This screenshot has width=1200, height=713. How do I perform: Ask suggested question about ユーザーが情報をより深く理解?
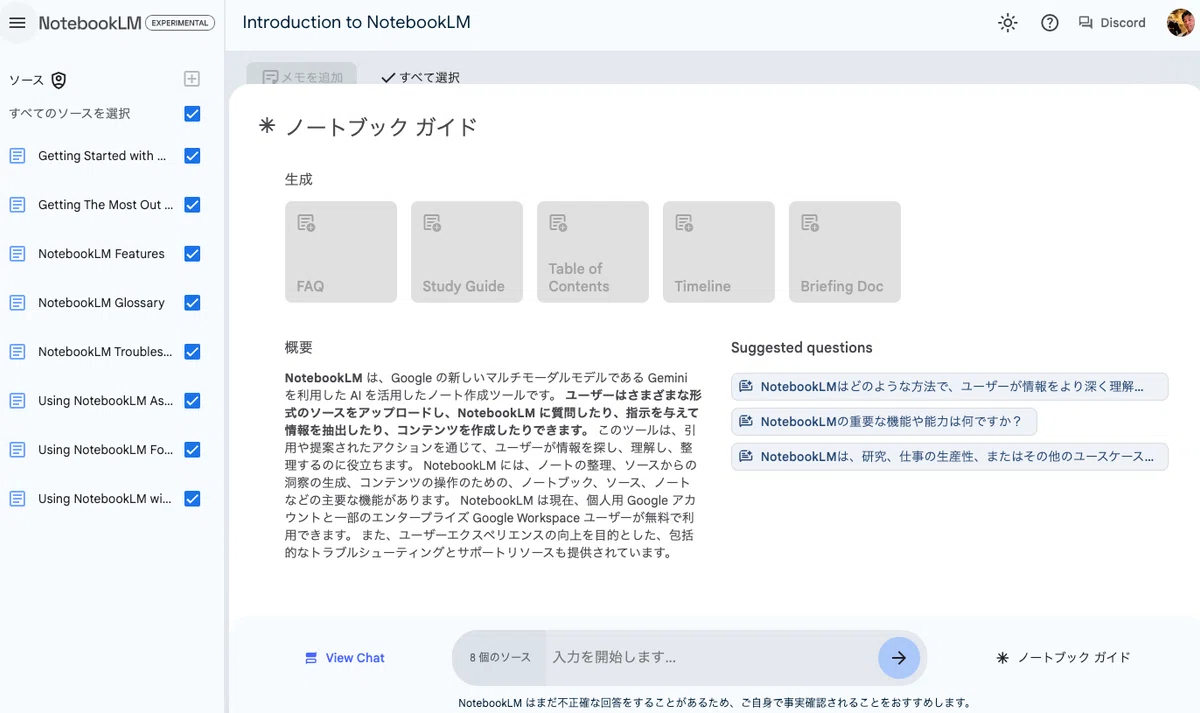click(950, 386)
